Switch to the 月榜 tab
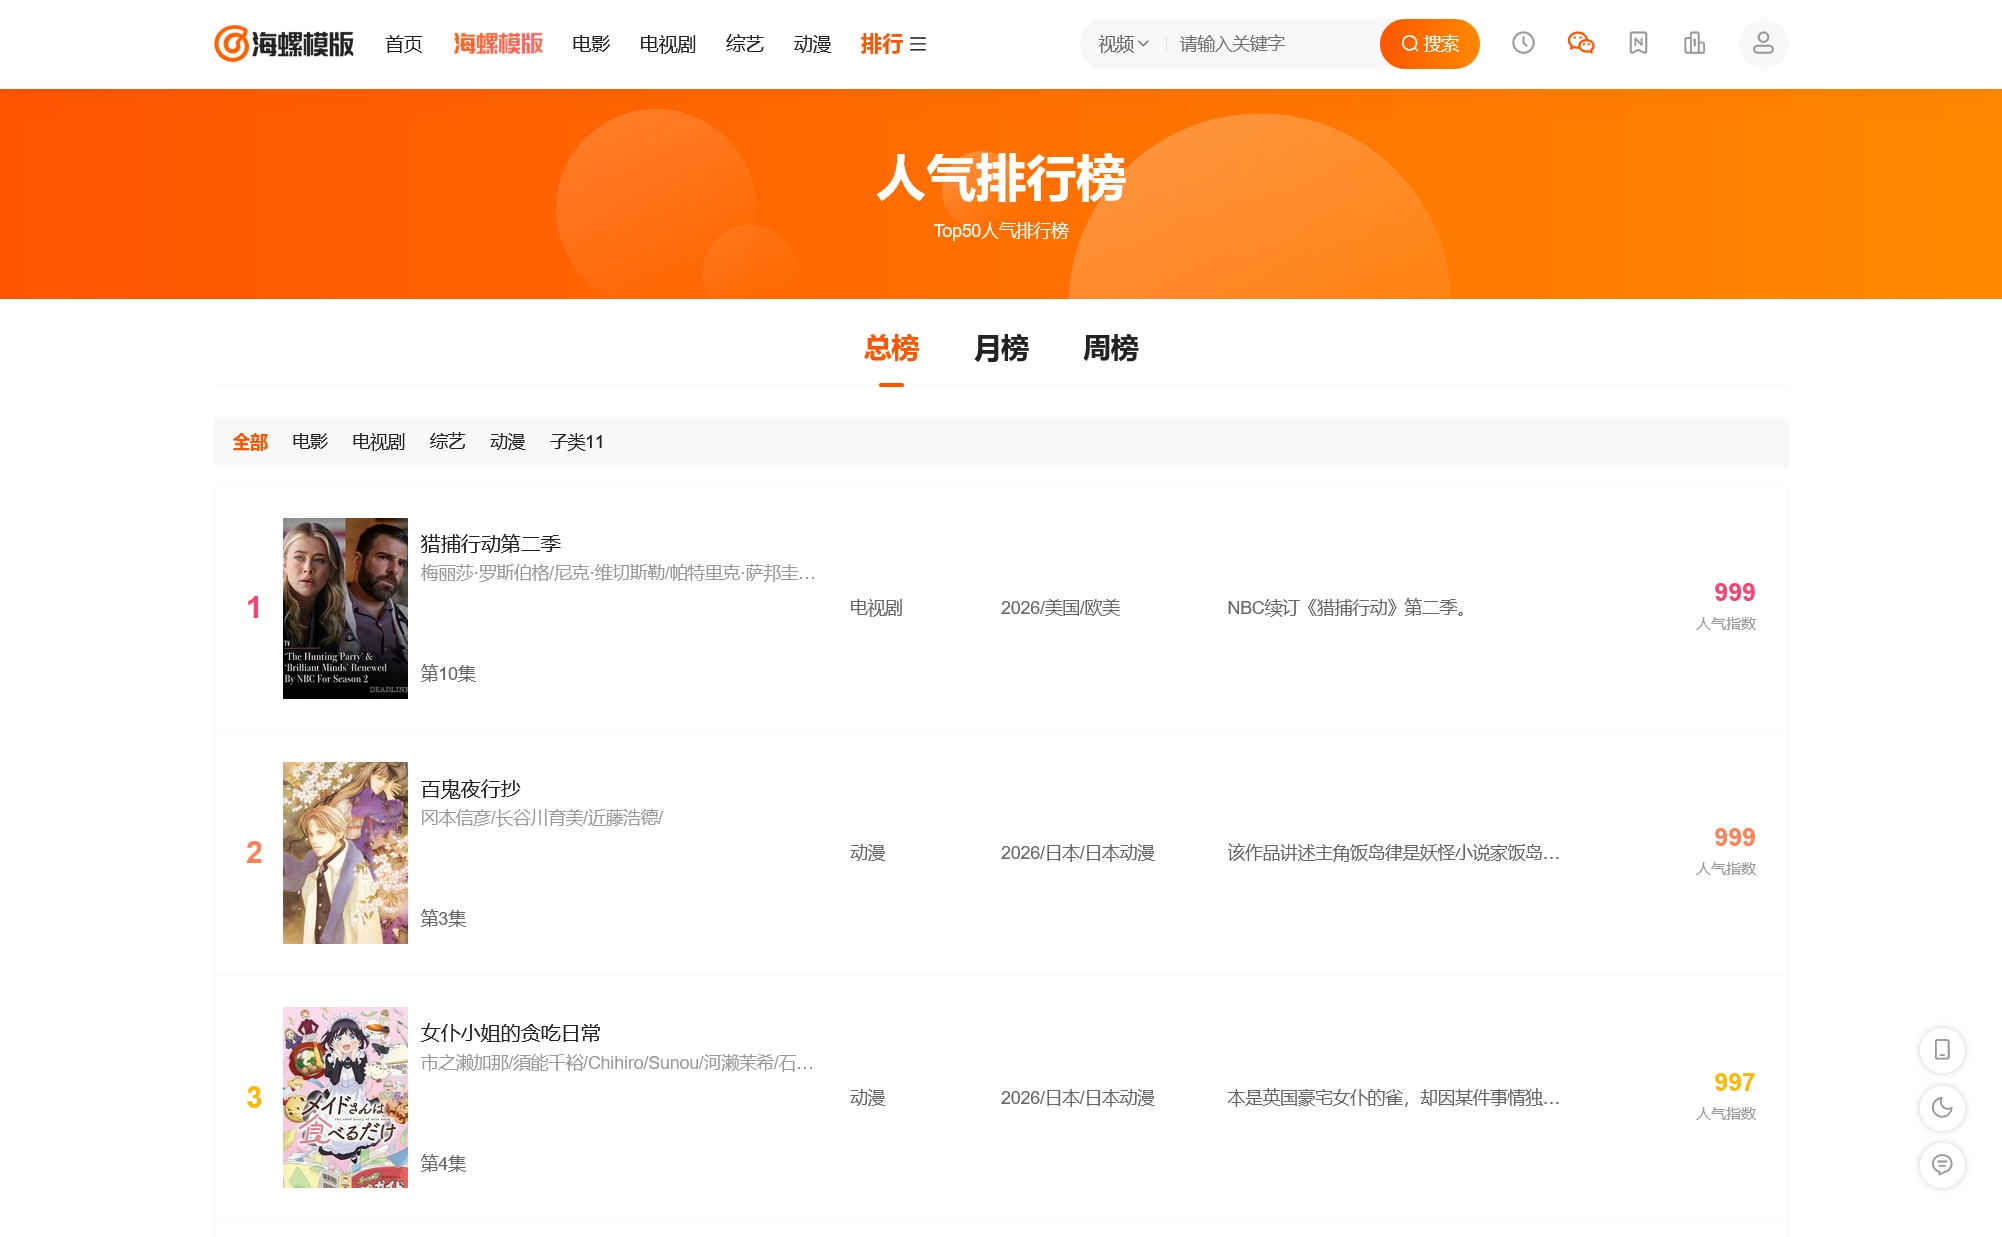Viewport: 2002px width, 1237px height. pyautogui.click(x=1000, y=348)
